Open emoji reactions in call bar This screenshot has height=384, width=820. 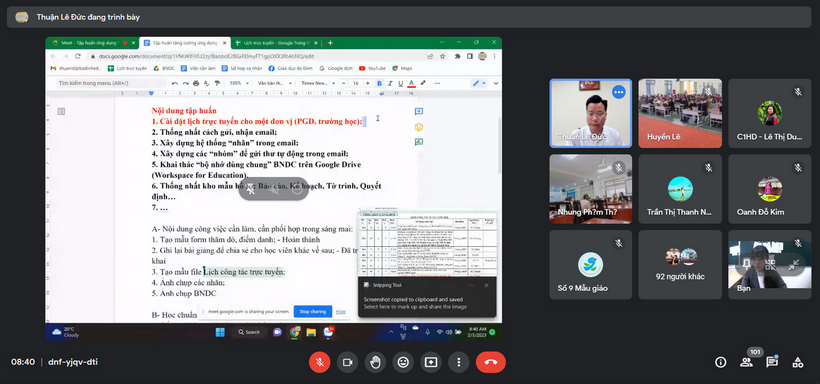pyautogui.click(x=403, y=362)
